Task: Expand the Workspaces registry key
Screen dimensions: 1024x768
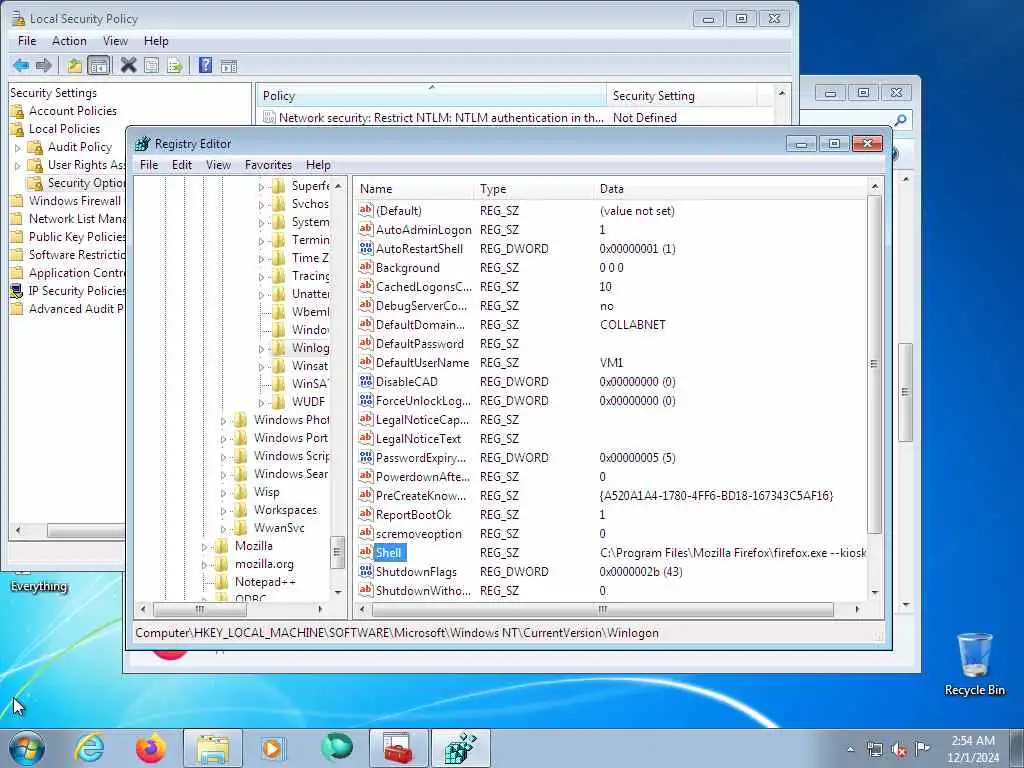Action: pos(223,511)
